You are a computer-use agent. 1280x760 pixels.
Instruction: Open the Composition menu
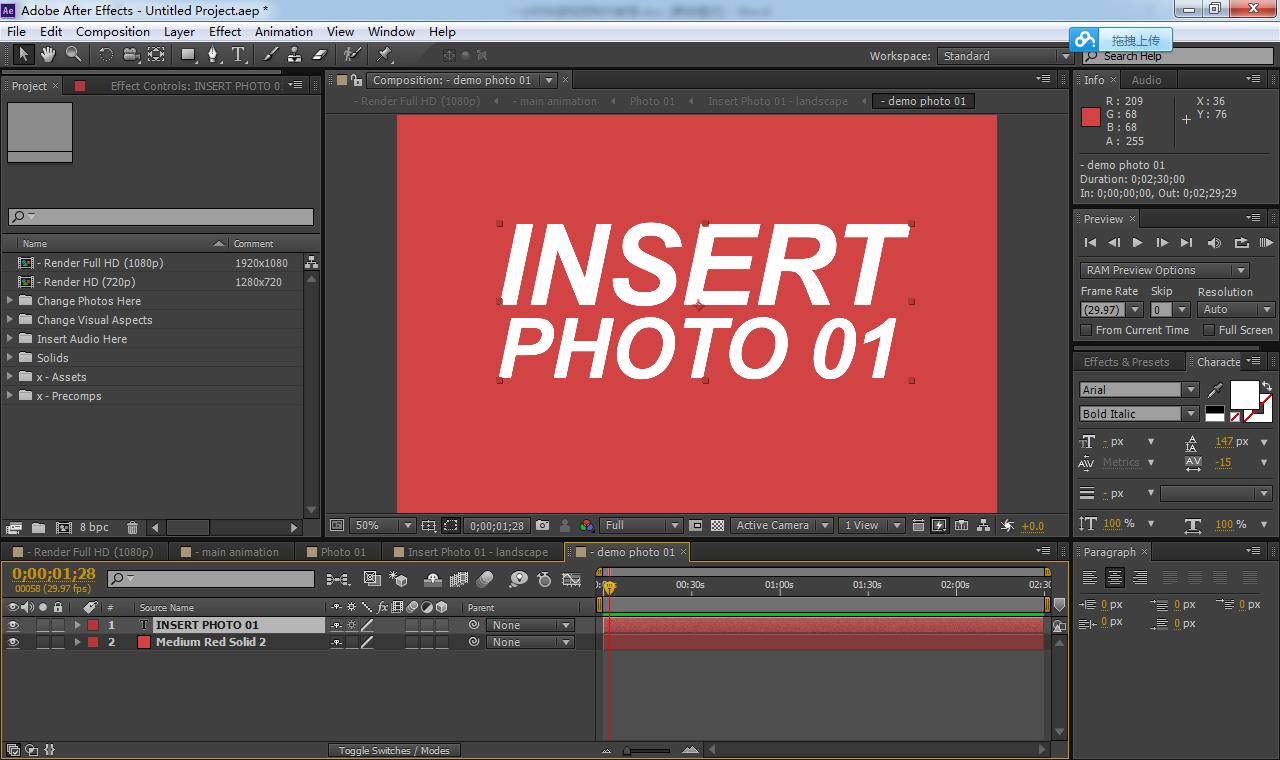[x=112, y=31]
